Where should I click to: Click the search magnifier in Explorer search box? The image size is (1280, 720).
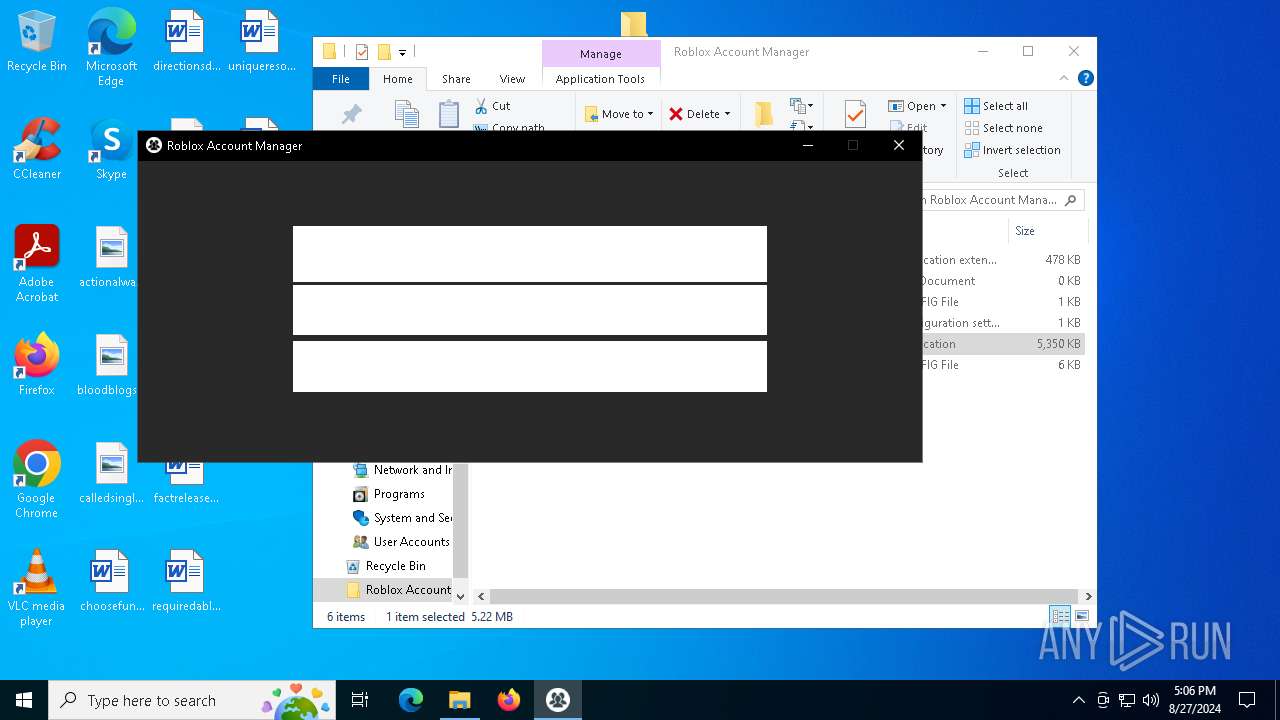coord(1070,200)
